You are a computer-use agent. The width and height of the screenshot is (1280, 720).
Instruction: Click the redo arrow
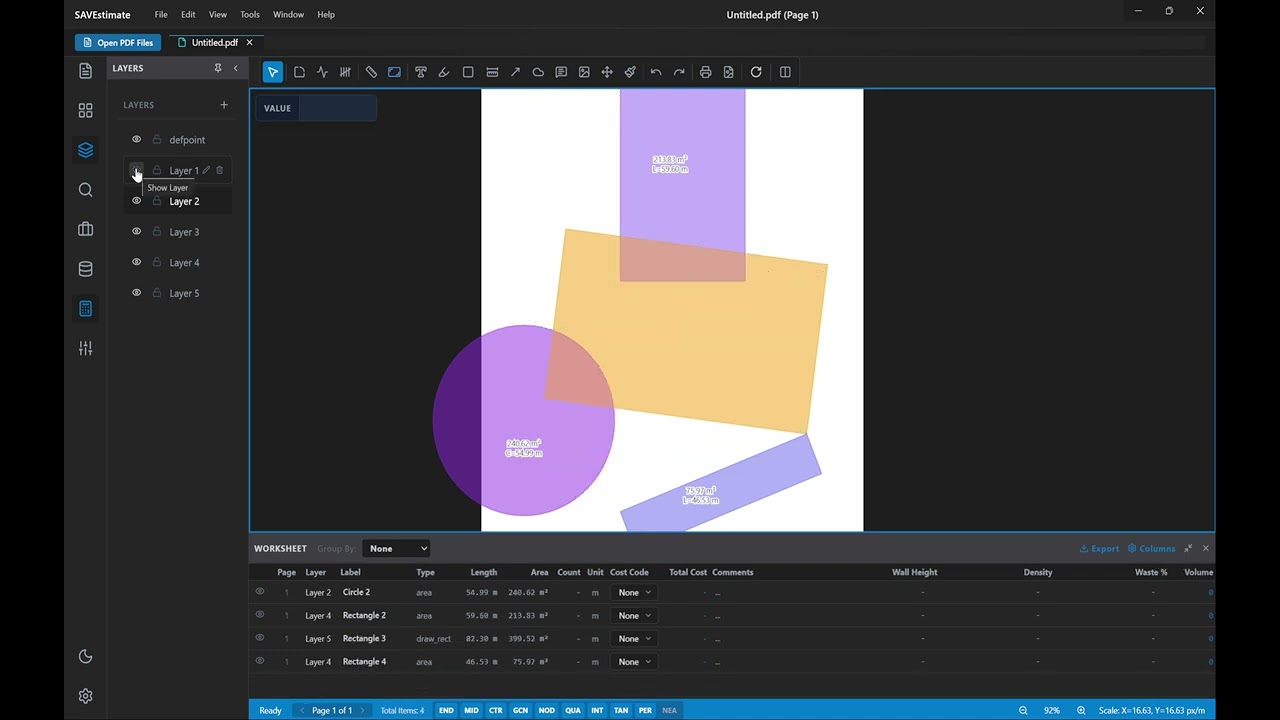tap(679, 72)
